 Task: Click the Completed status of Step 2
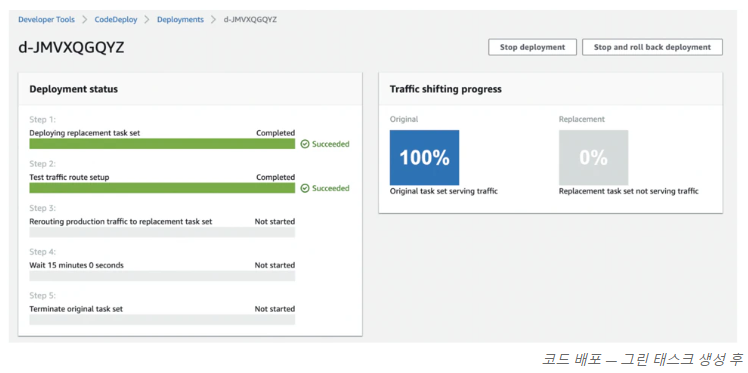(x=275, y=177)
